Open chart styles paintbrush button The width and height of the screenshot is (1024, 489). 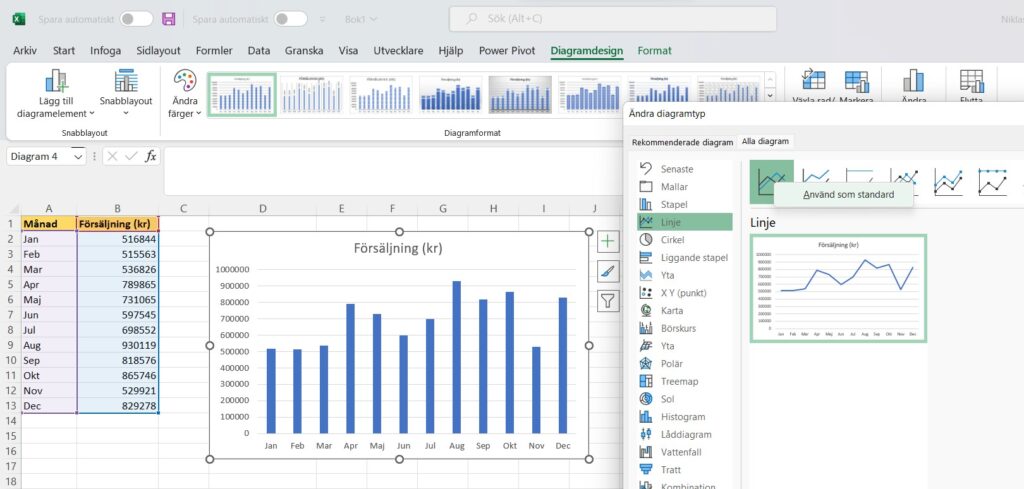pyautogui.click(x=609, y=270)
